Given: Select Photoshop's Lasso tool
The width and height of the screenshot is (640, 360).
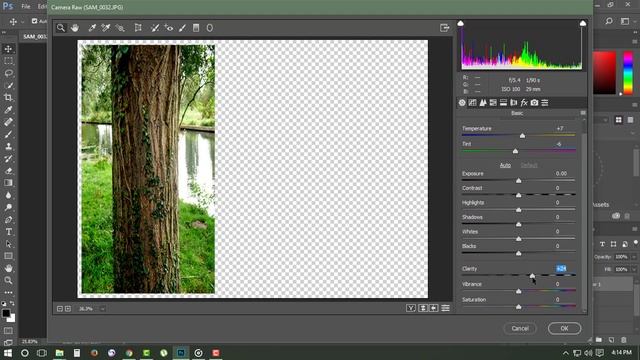Looking at the screenshot, I should 9,73.
